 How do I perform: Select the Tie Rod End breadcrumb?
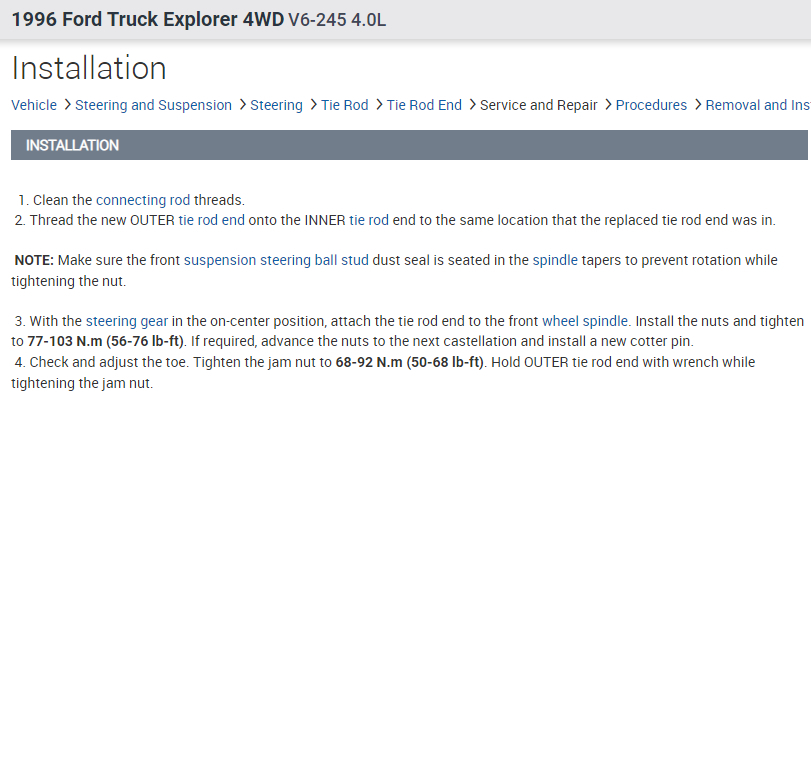[424, 105]
